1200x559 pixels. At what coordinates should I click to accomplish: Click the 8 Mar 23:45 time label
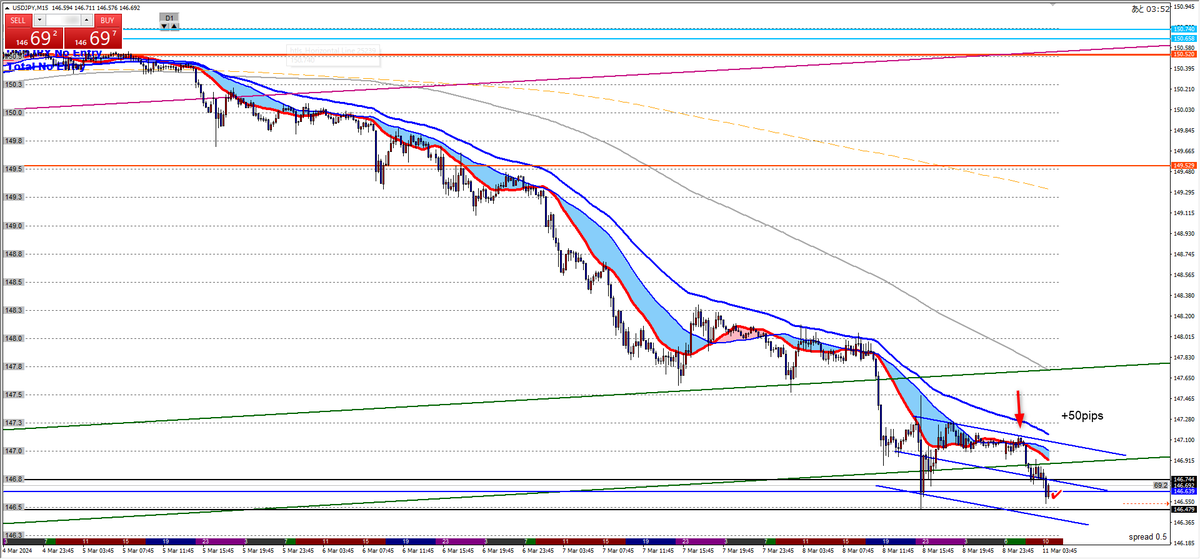(x=1016, y=550)
